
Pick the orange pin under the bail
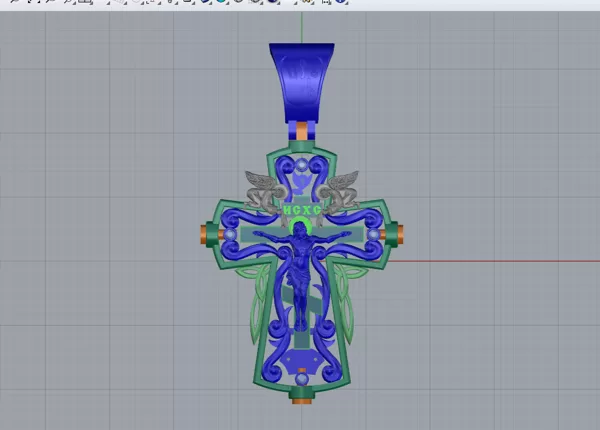(x=302, y=131)
